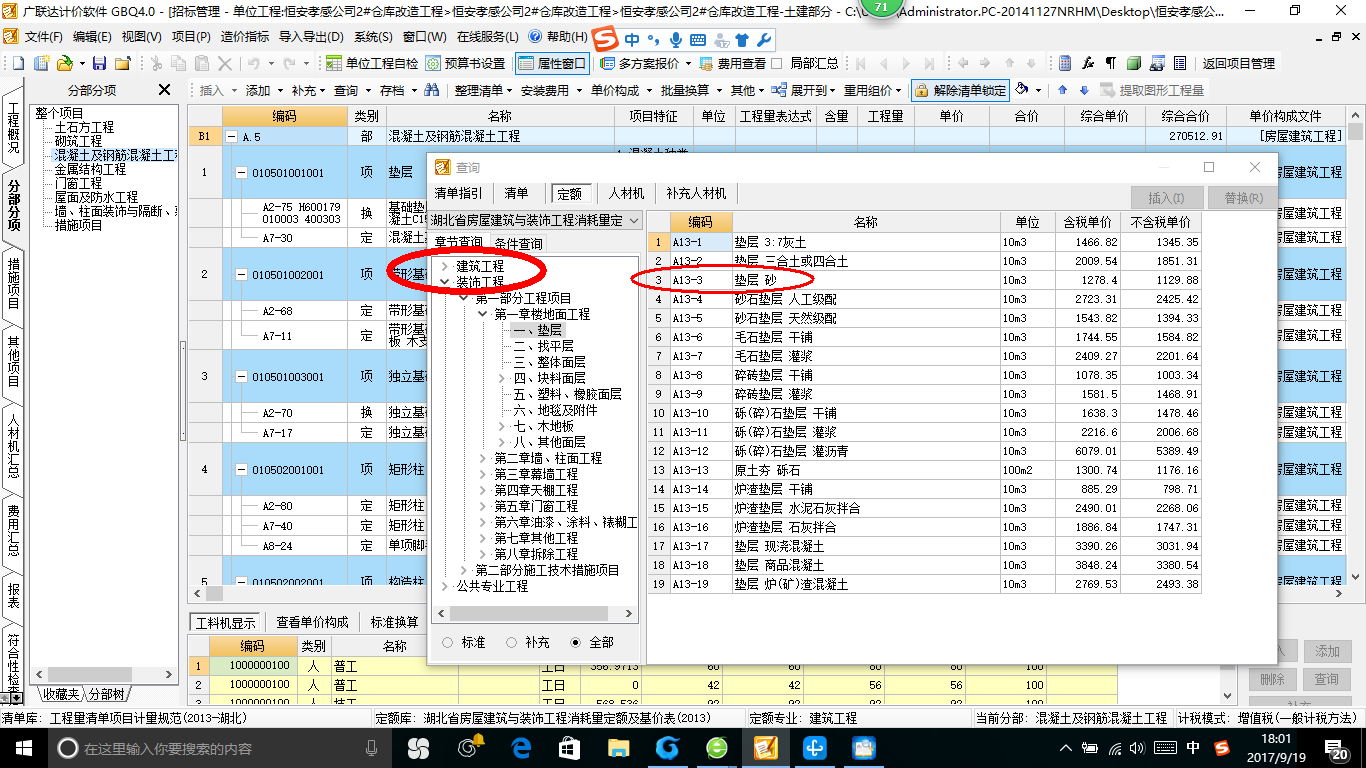The width and height of the screenshot is (1366, 768).
Task: Open 预算书设置 settings button
Action: click(x=466, y=63)
